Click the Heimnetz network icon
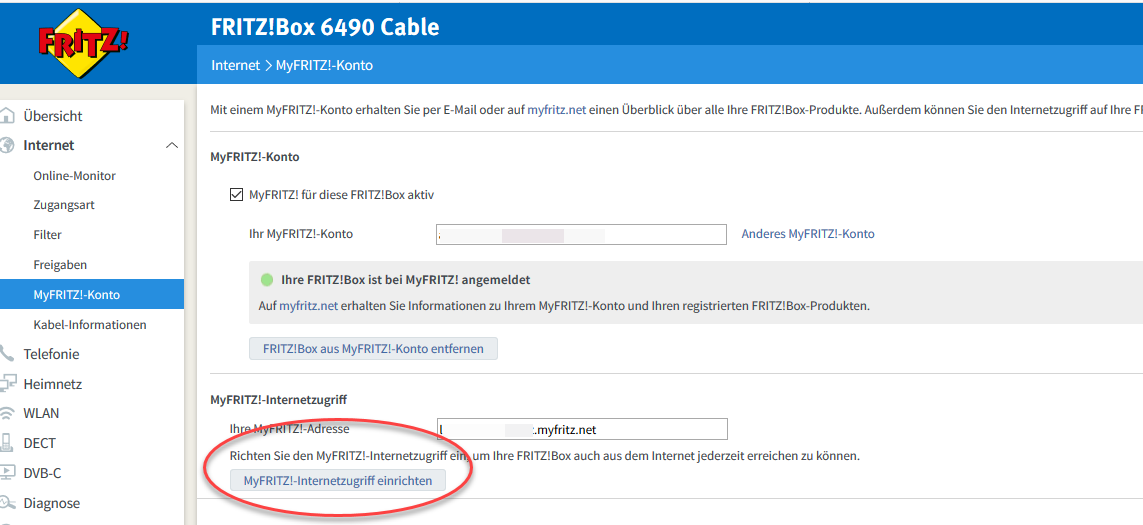Screen dimensions: 1143x525 click(8, 384)
